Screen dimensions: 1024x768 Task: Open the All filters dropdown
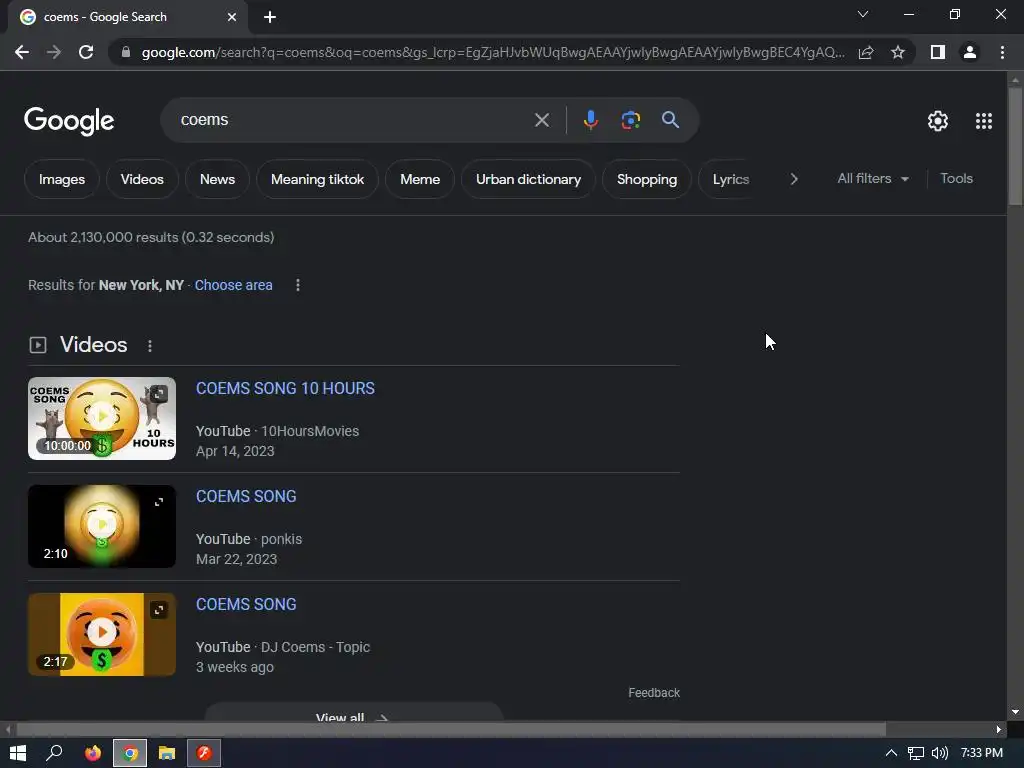872,178
